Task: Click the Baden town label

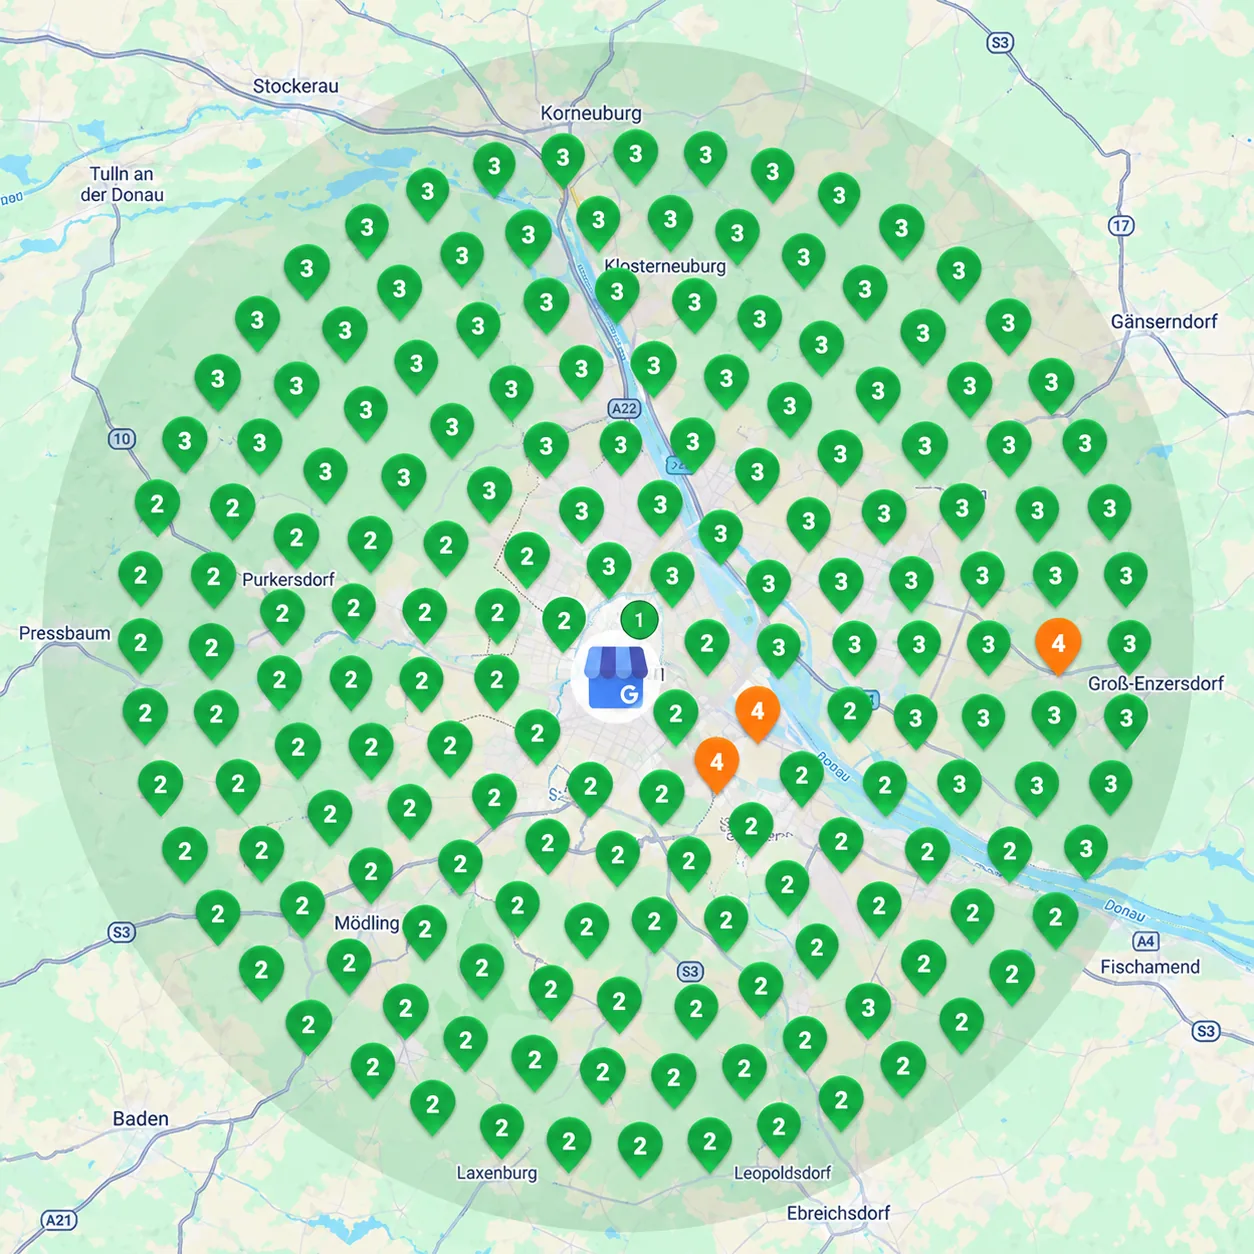Action: tap(141, 1118)
